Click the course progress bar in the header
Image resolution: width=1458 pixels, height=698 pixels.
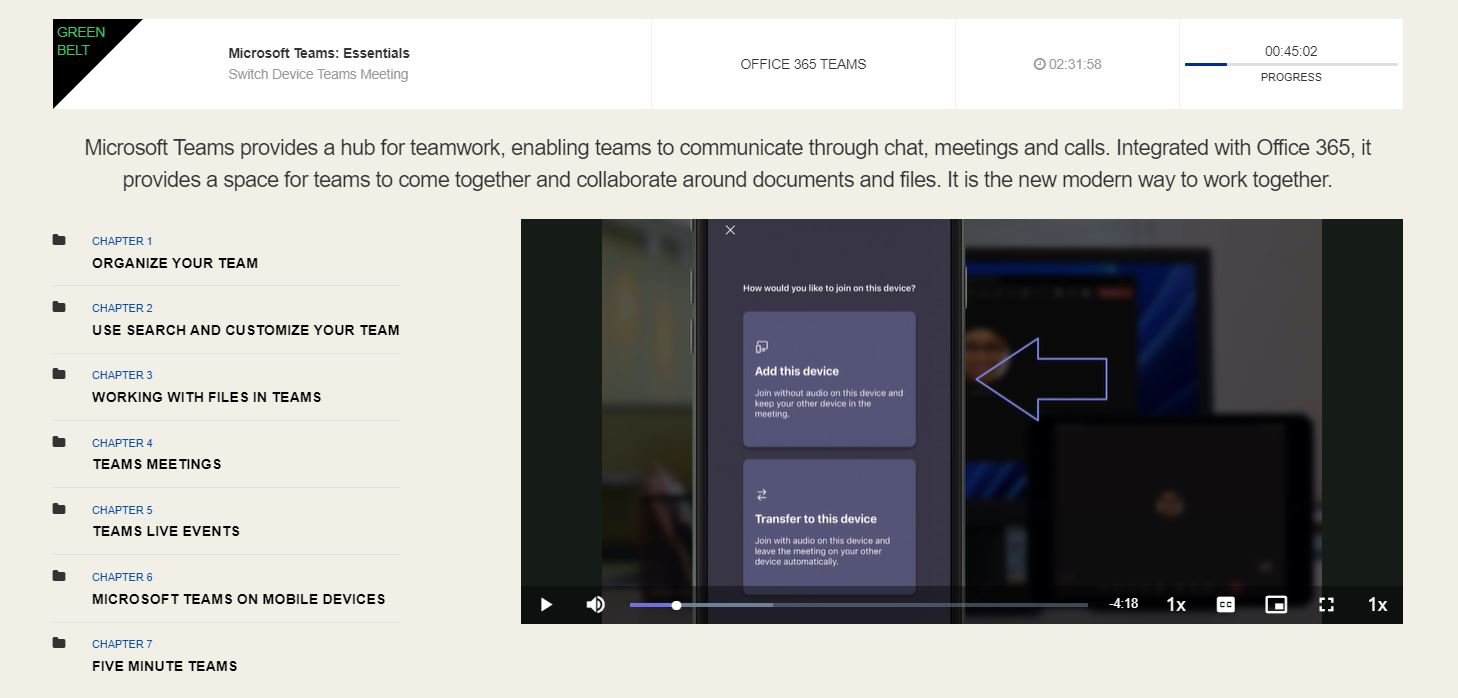(1291, 64)
